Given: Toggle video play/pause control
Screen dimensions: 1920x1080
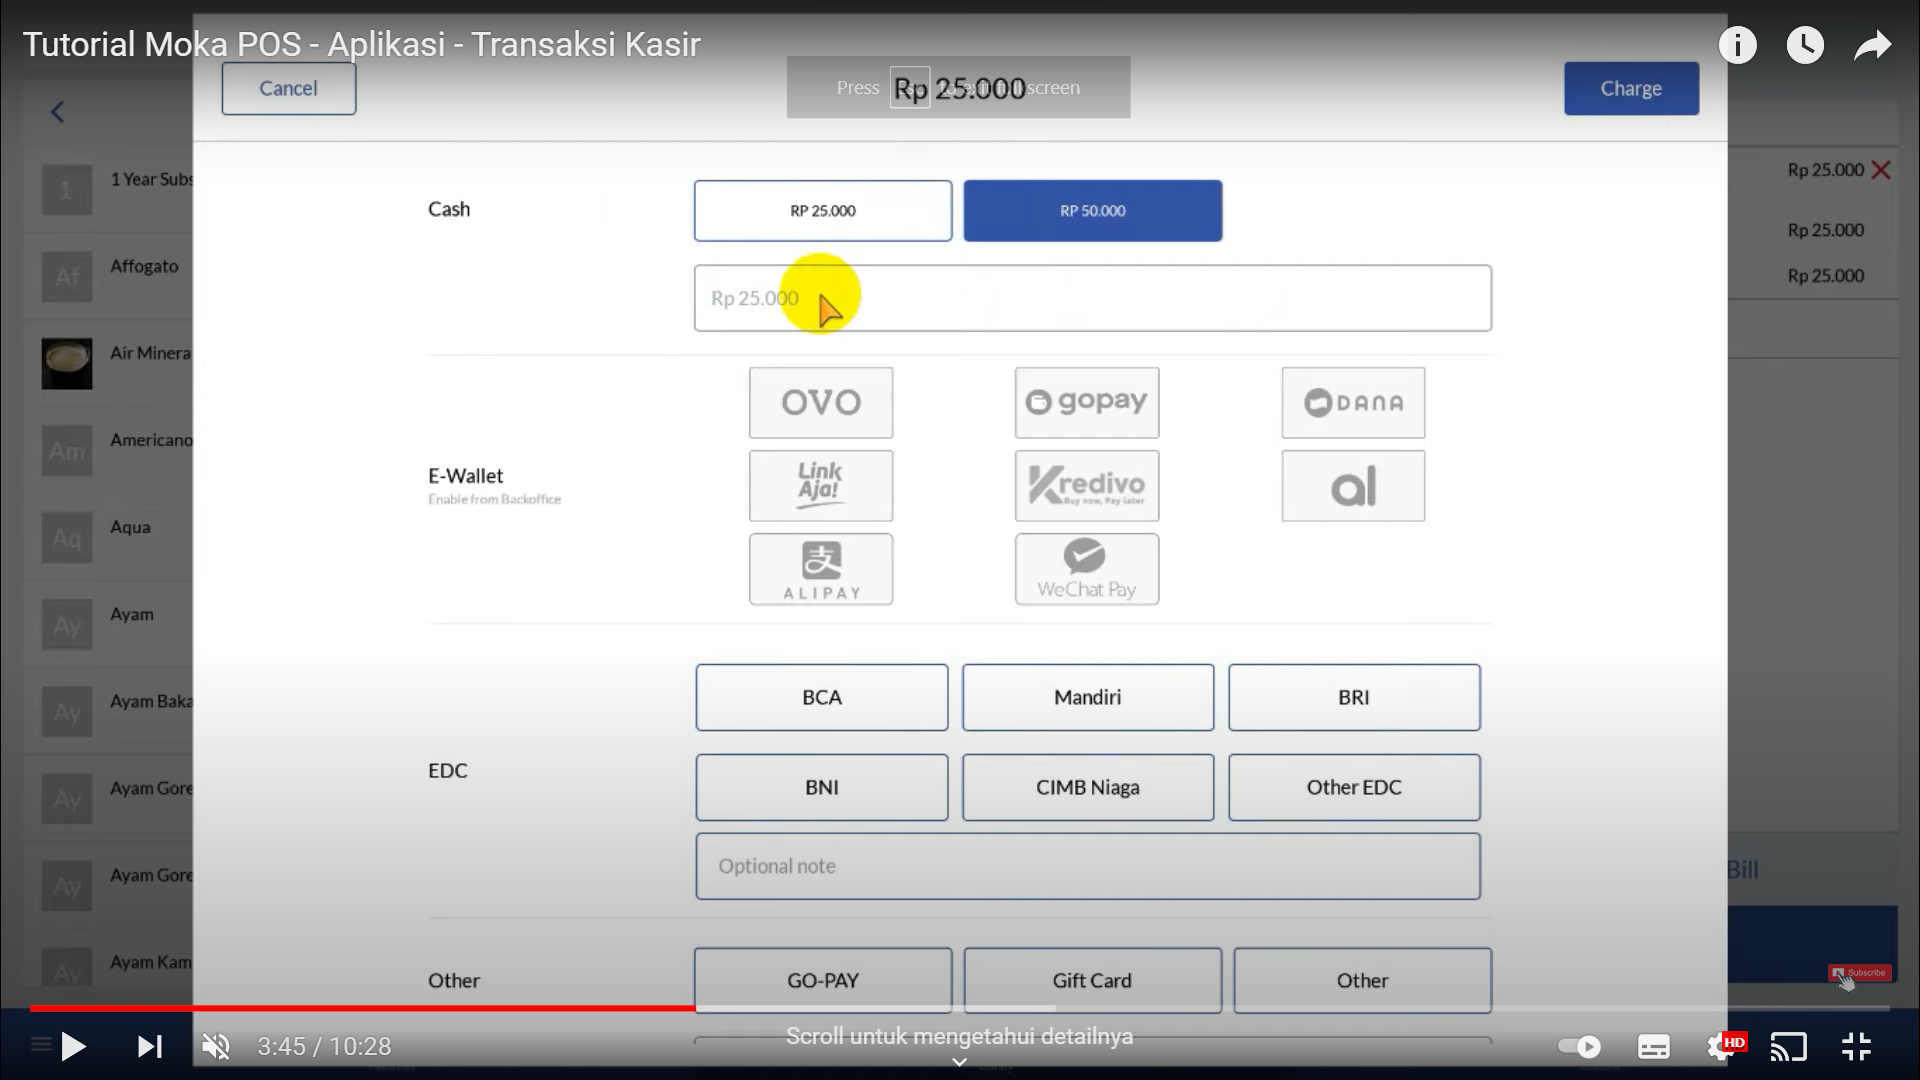Looking at the screenshot, I should (x=74, y=1046).
